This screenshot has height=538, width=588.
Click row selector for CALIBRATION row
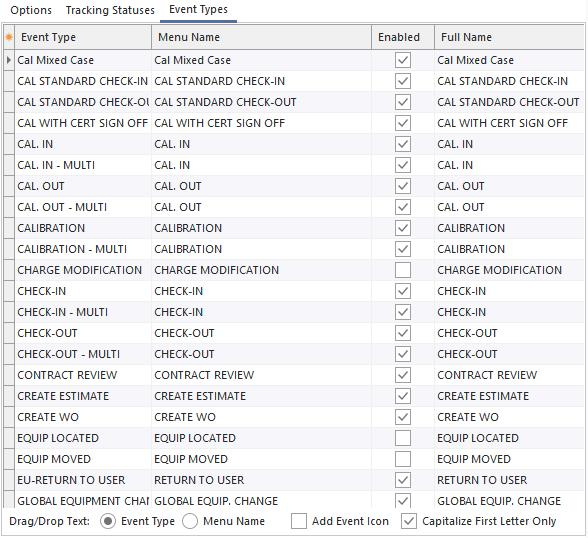[x=9, y=228]
